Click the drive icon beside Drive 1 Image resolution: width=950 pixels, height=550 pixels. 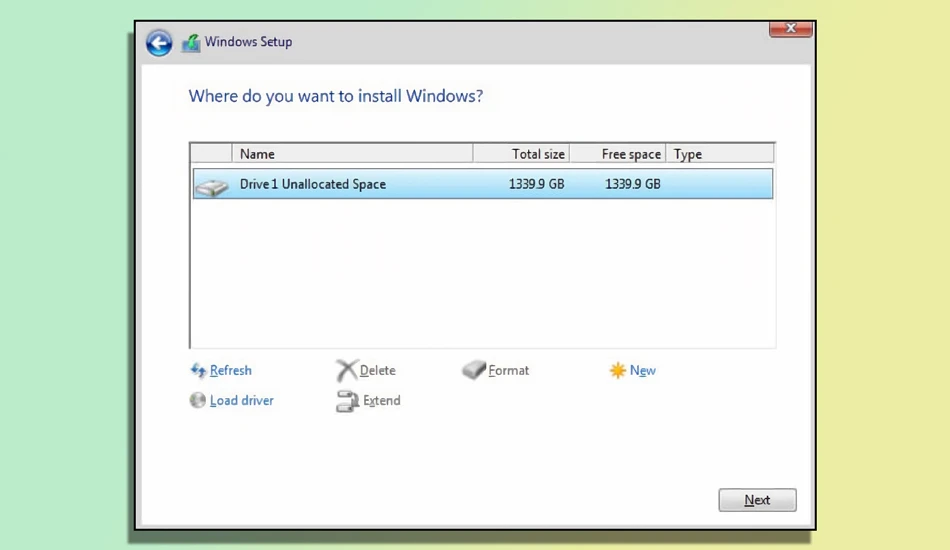tap(212, 187)
